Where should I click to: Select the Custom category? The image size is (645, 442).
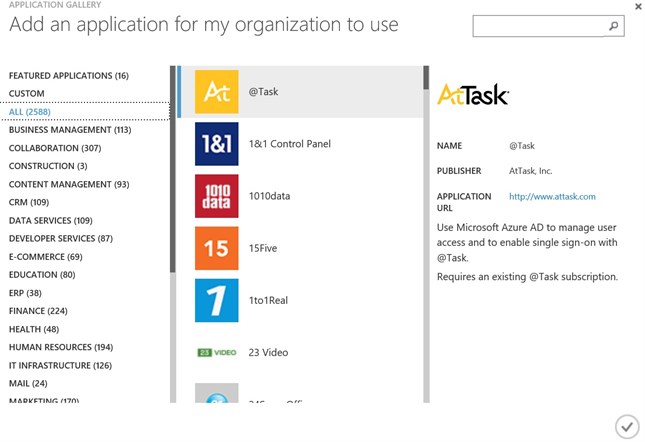coord(27,94)
